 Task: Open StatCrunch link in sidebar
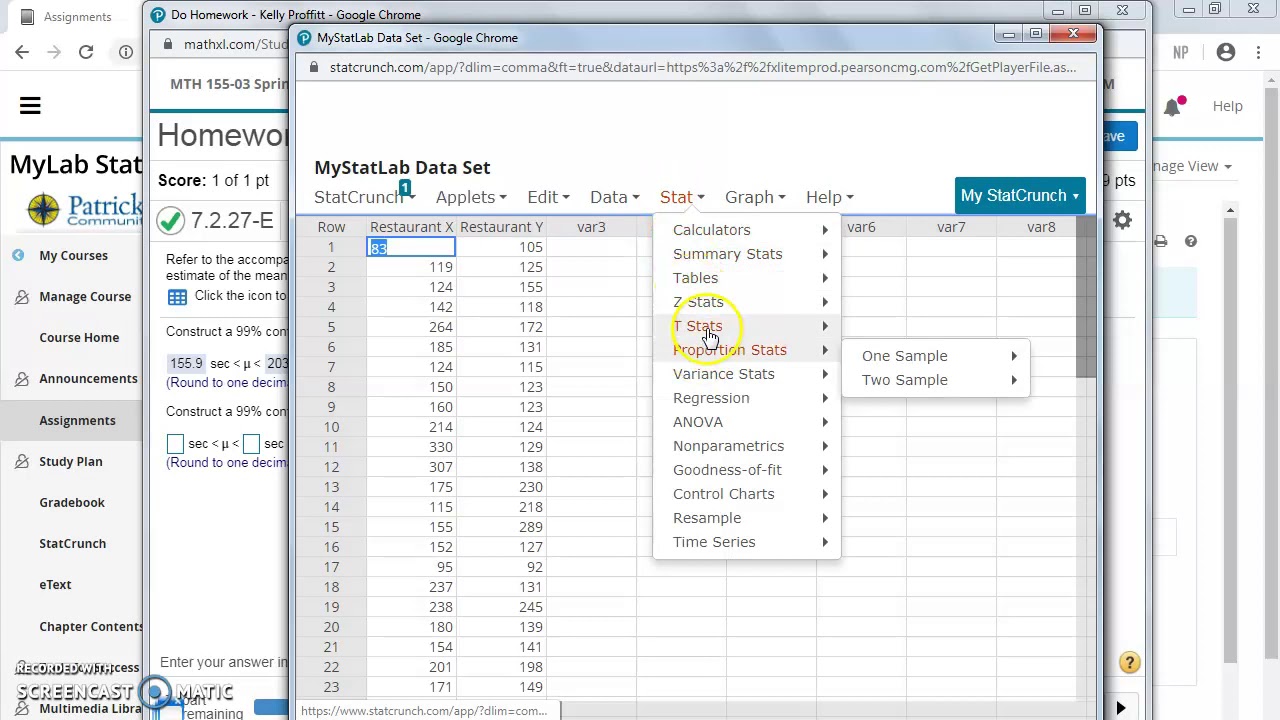tap(72, 544)
